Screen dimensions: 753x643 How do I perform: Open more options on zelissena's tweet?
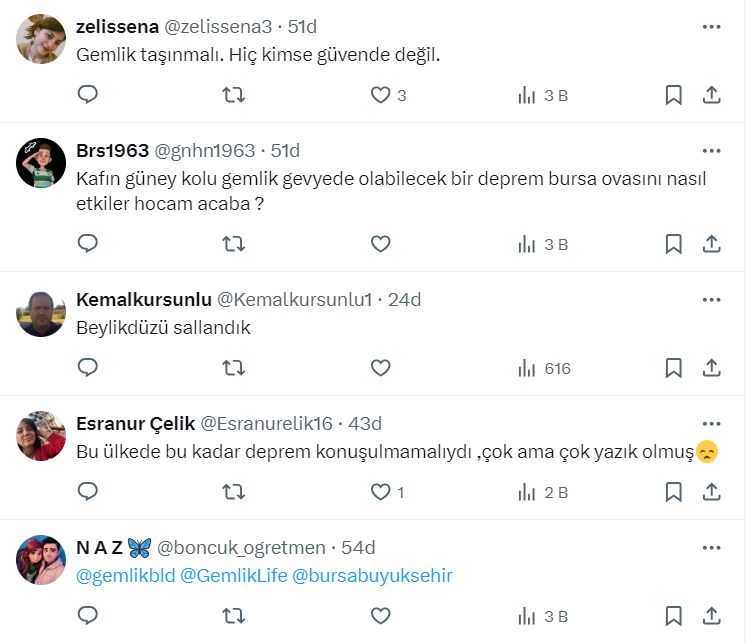coord(711,26)
